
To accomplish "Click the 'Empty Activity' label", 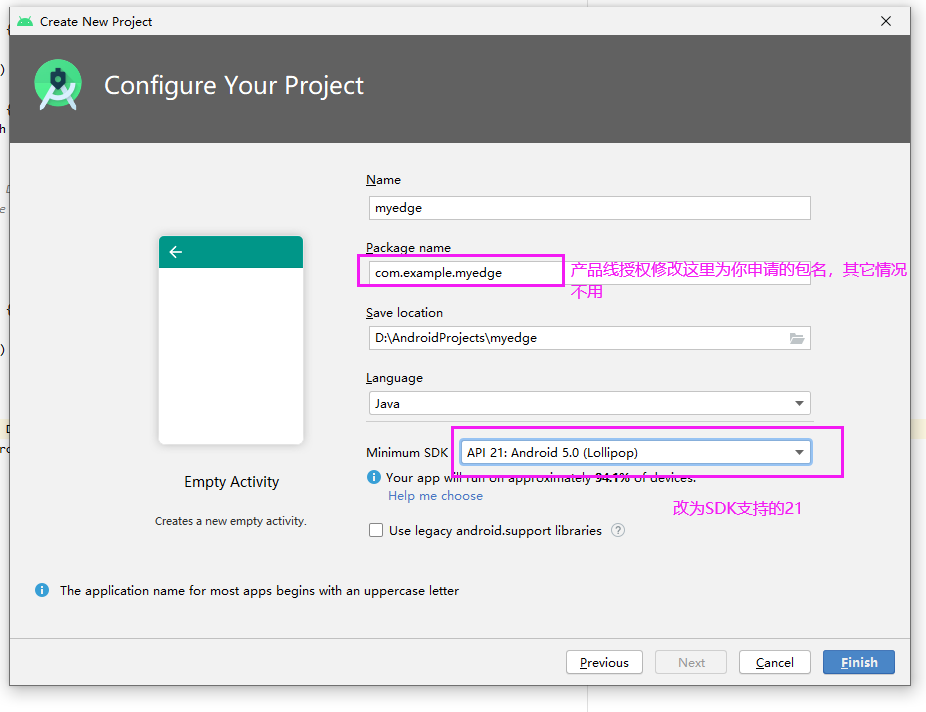I will 232,482.
